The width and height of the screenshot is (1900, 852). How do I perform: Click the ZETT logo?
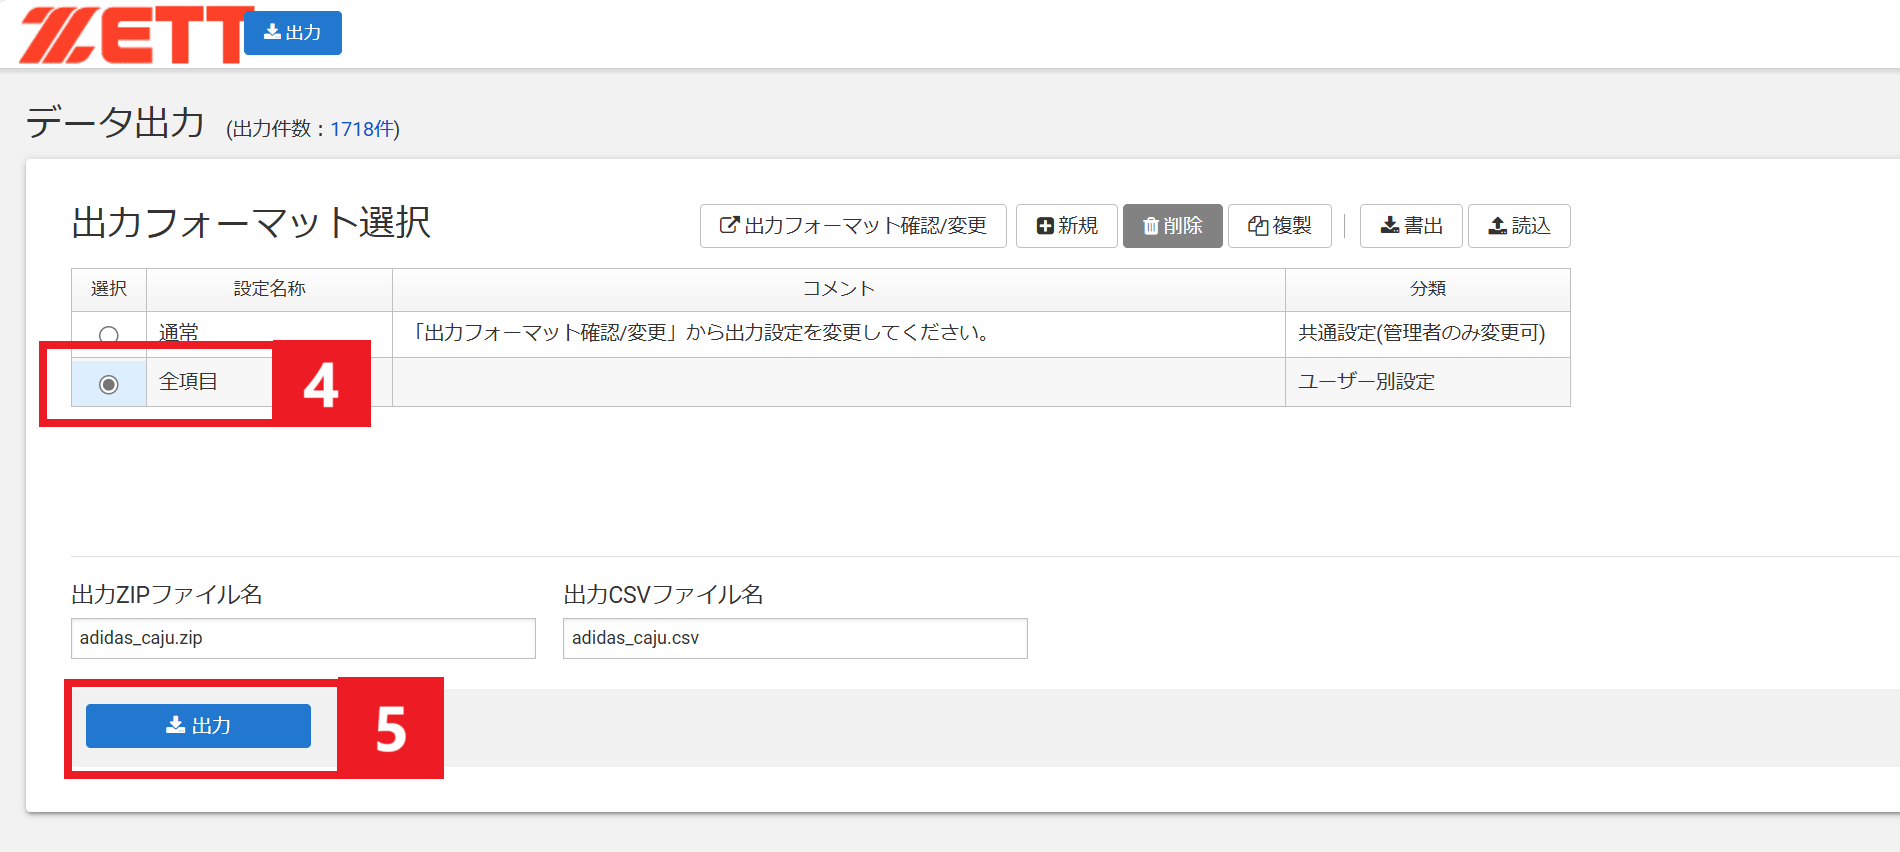[130, 35]
